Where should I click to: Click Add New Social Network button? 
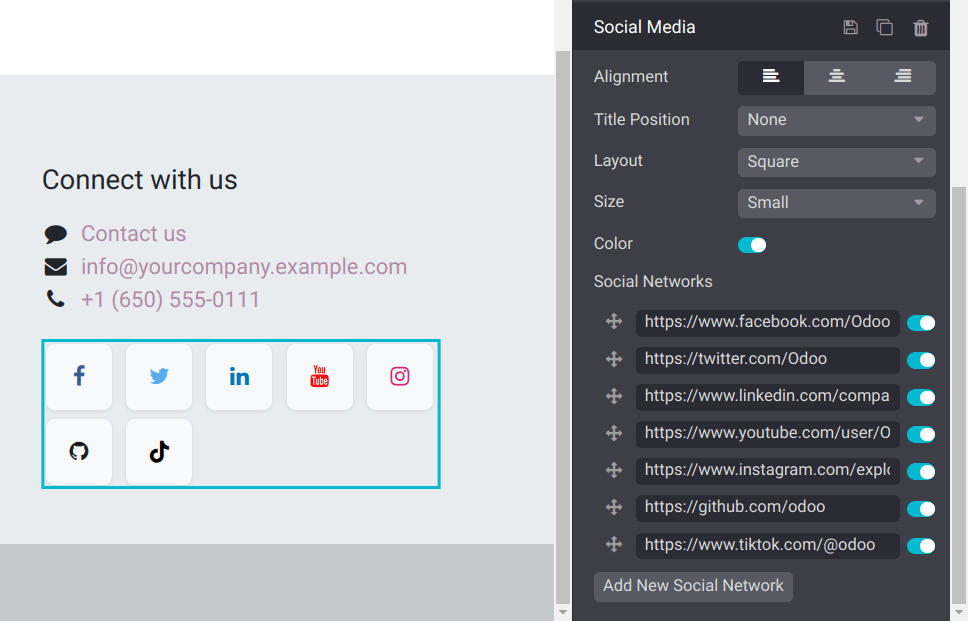(693, 586)
